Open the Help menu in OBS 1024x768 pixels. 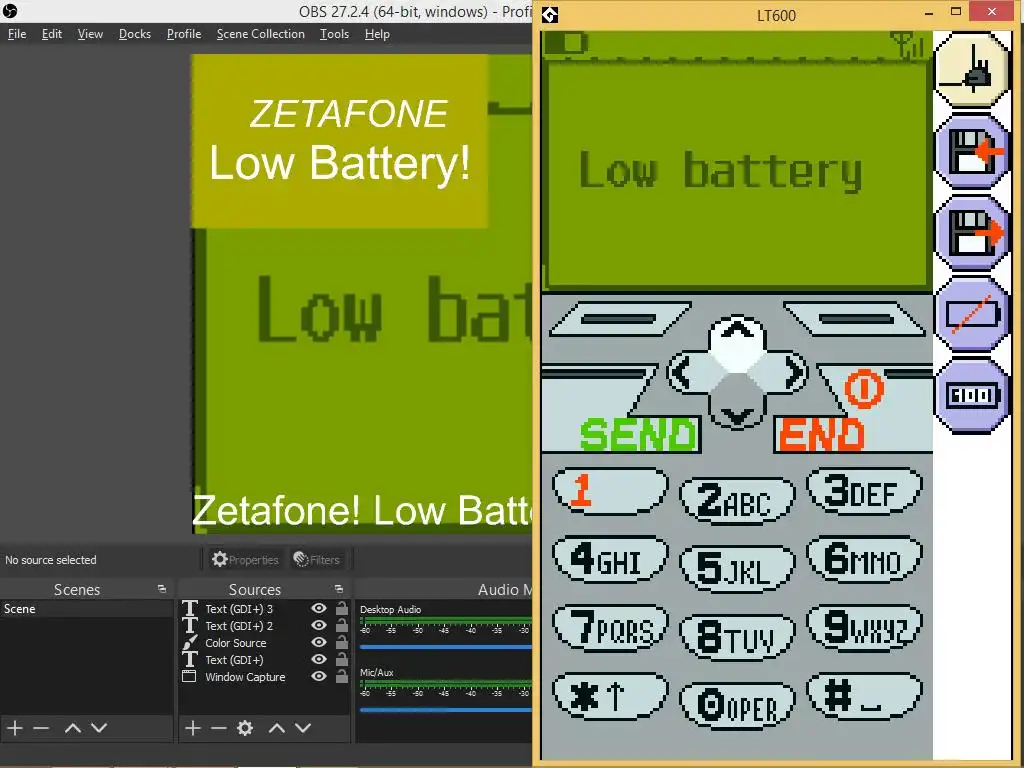(x=377, y=34)
